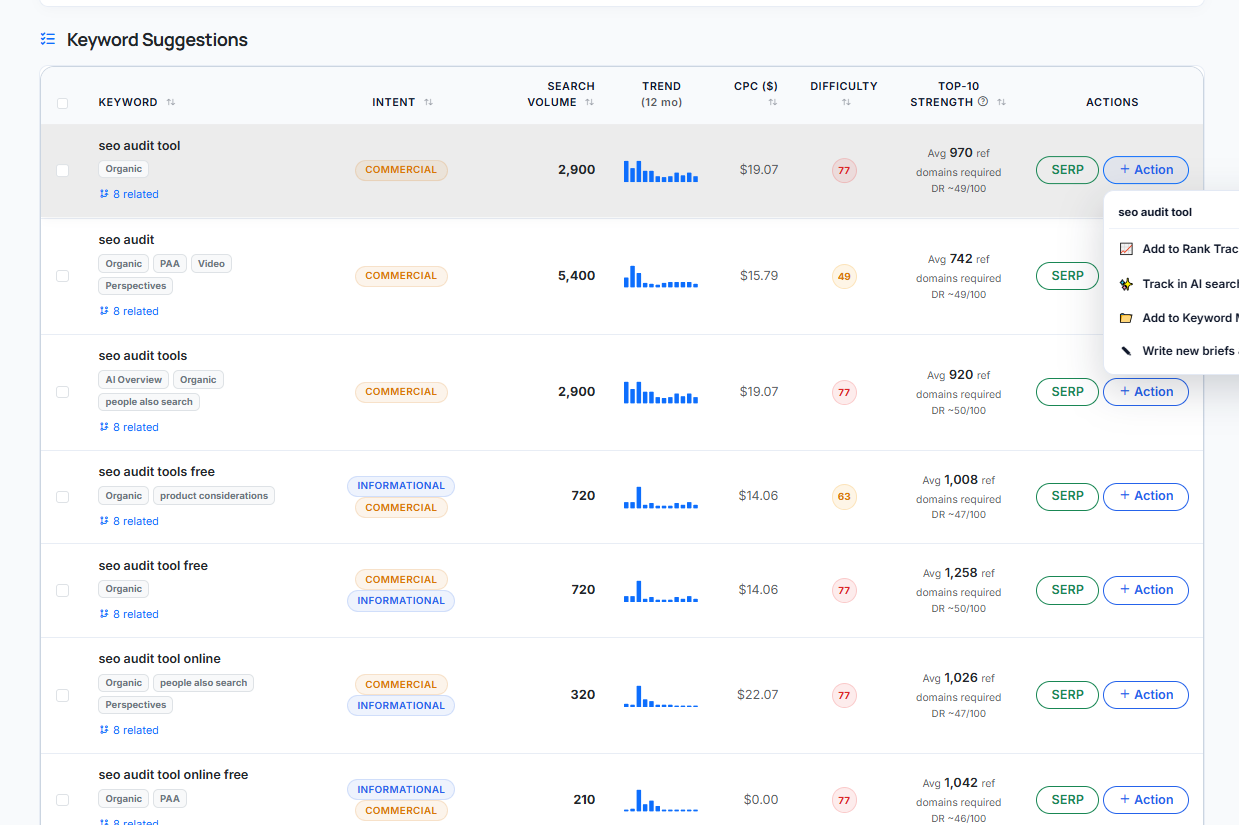Click the "product considerations" tag
This screenshot has height=825, width=1239.
click(x=214, y=496)
